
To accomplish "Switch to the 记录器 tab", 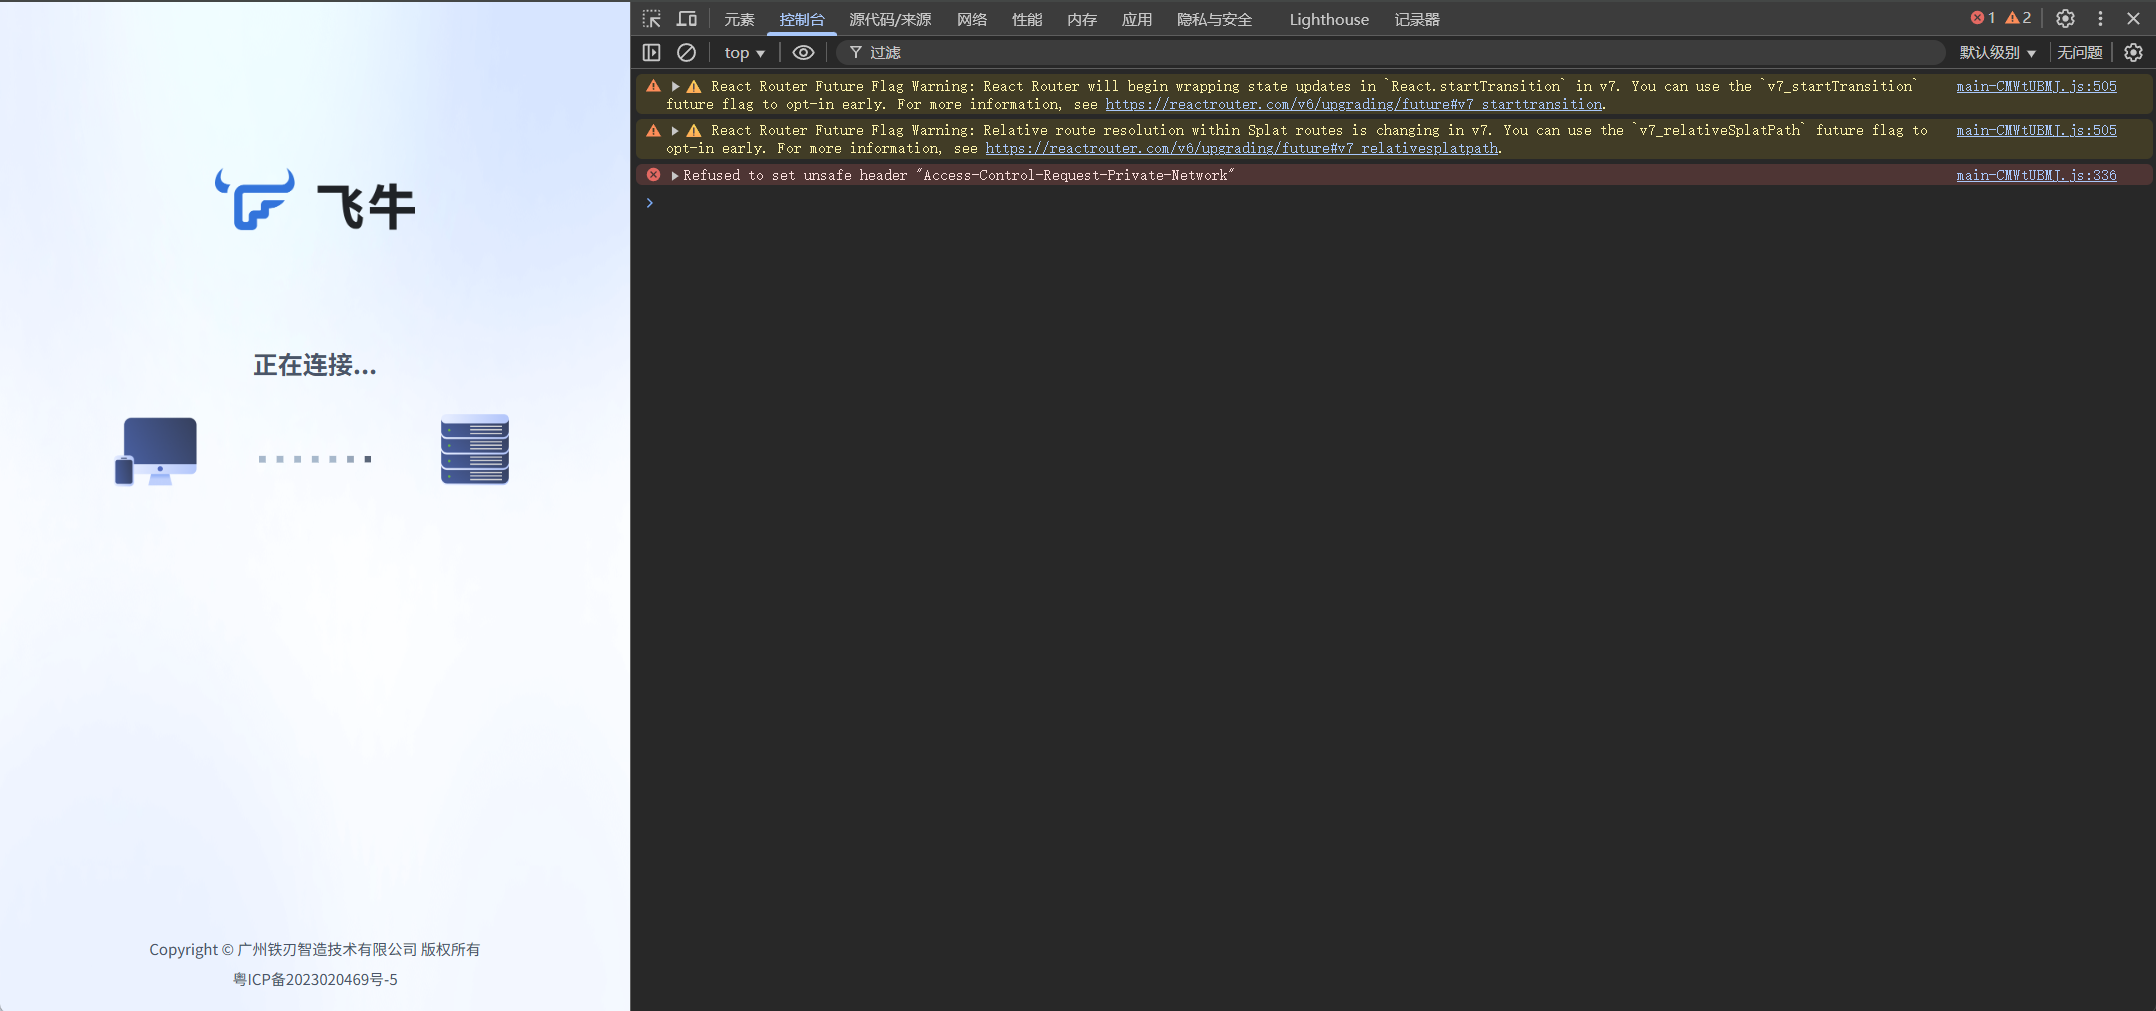I will pos(1417,19).
